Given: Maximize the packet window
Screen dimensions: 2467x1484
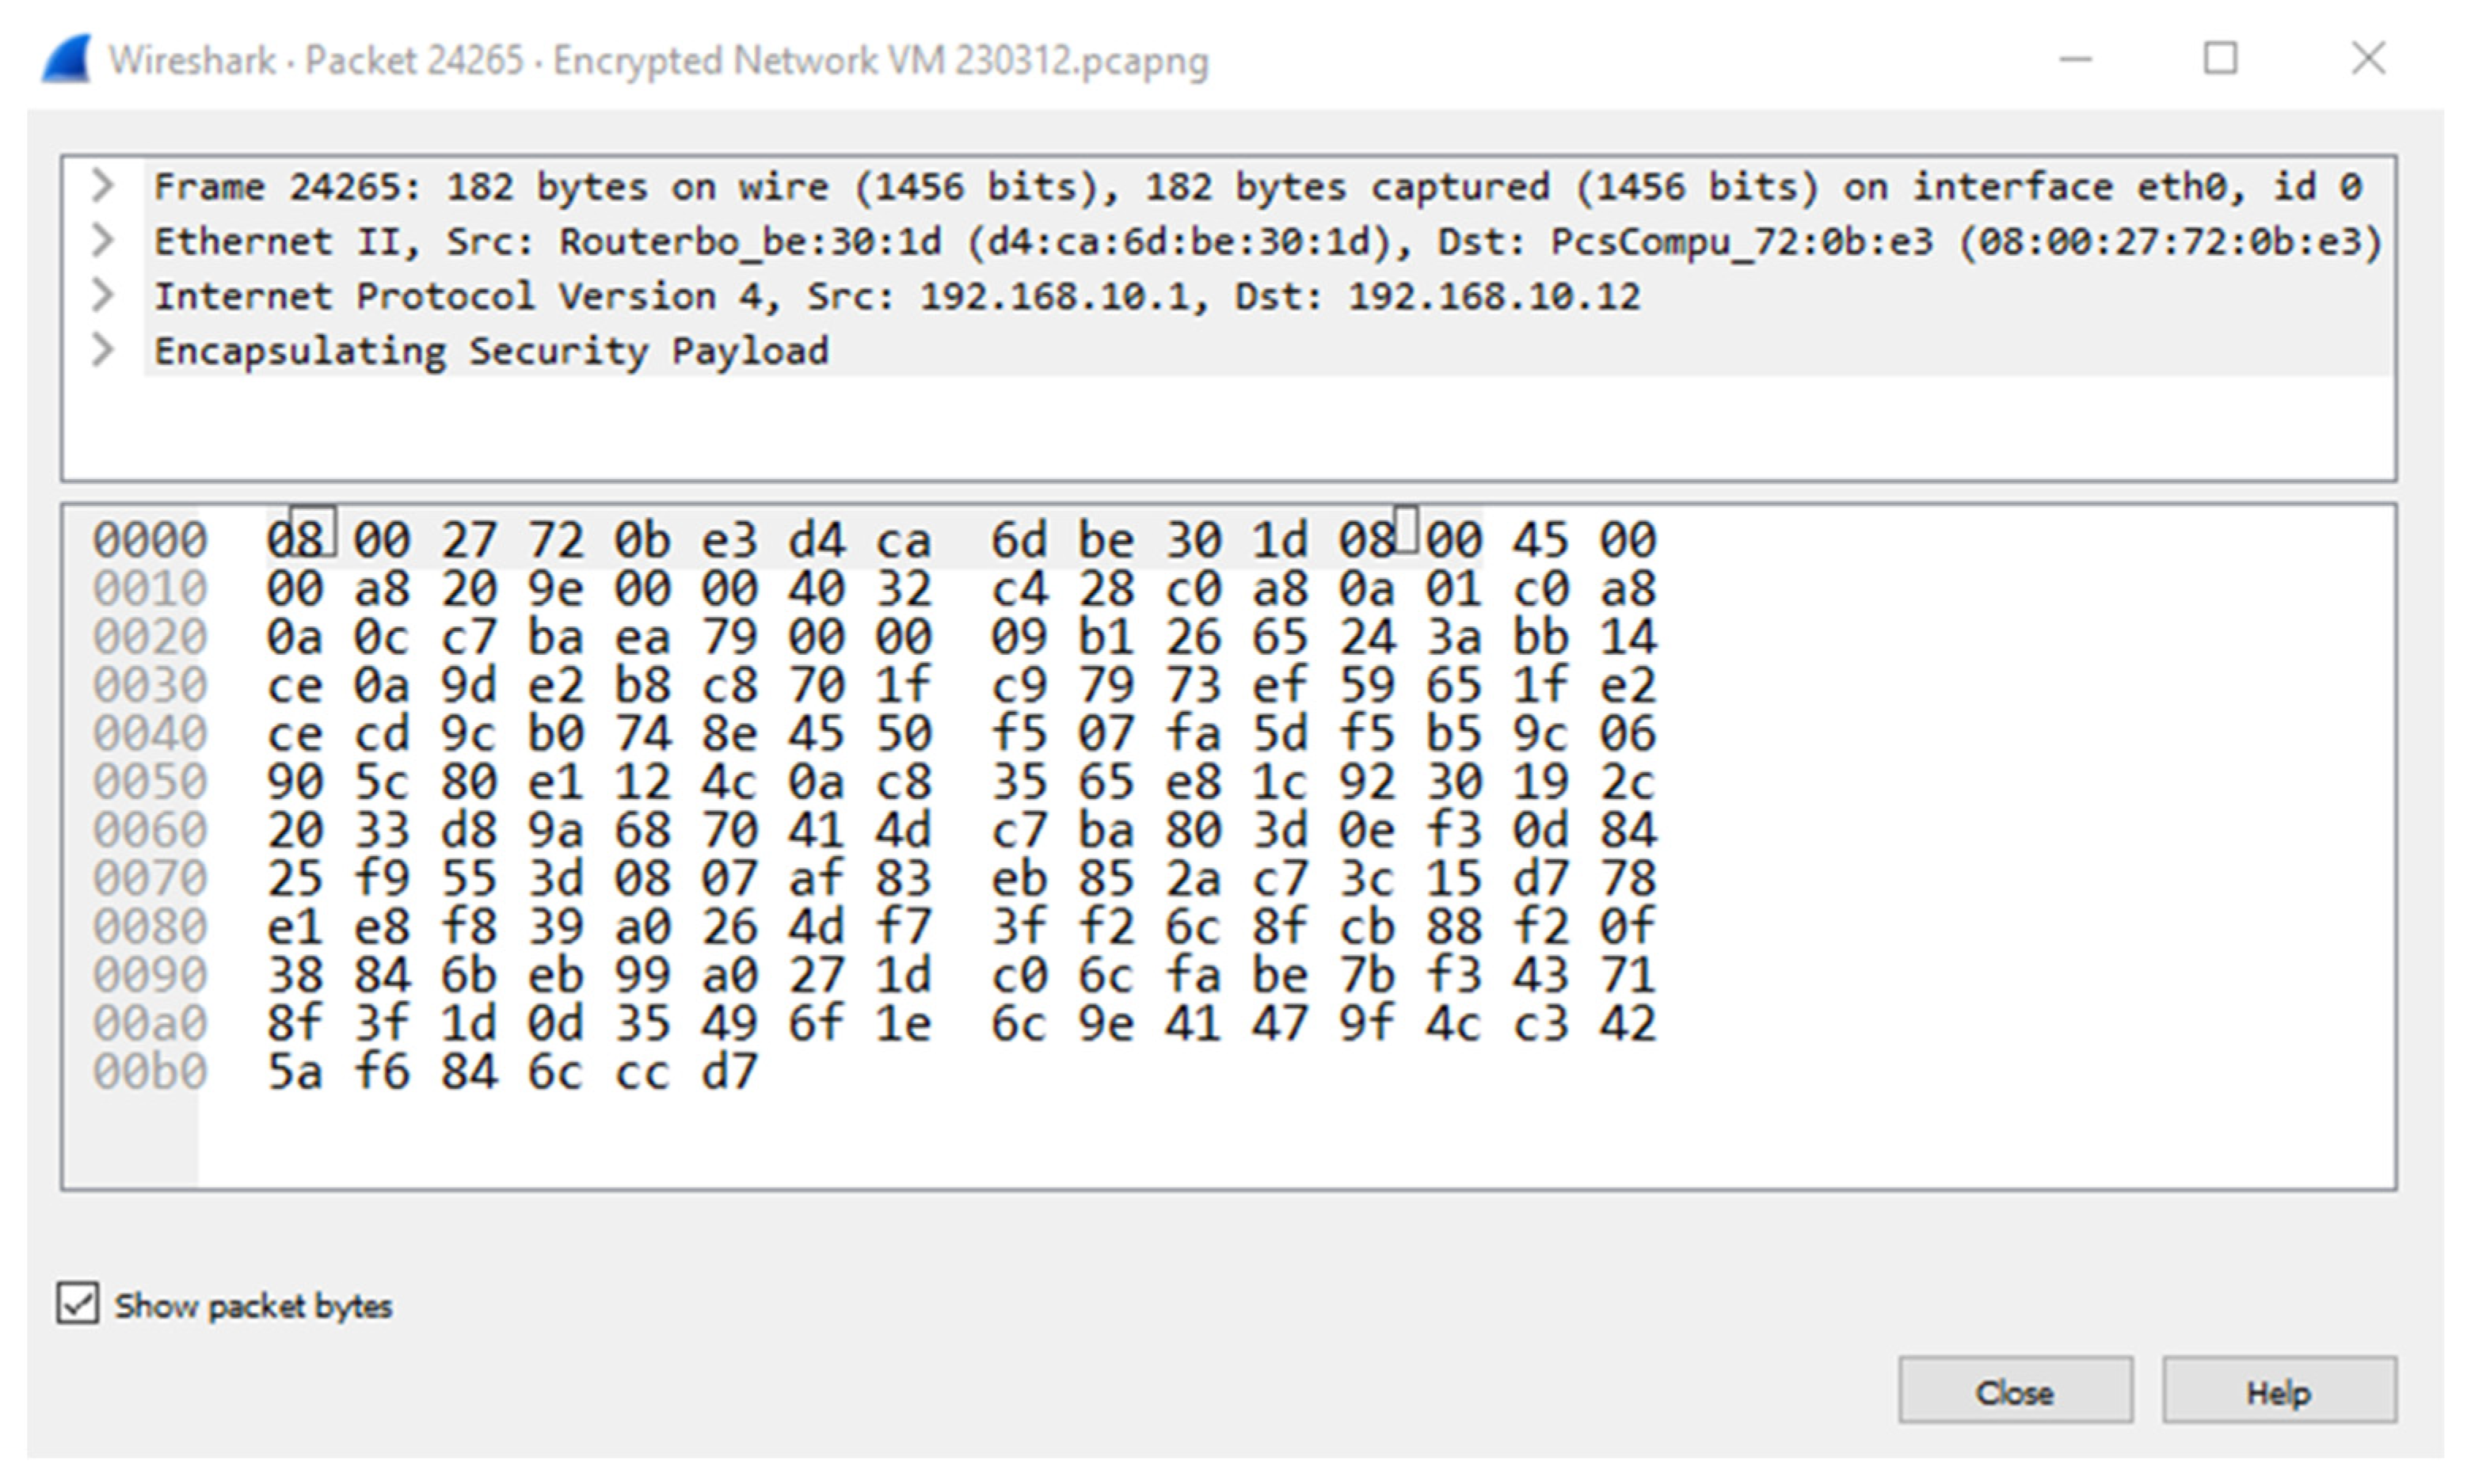Looking at the screenshot, I should [2221, 59].
